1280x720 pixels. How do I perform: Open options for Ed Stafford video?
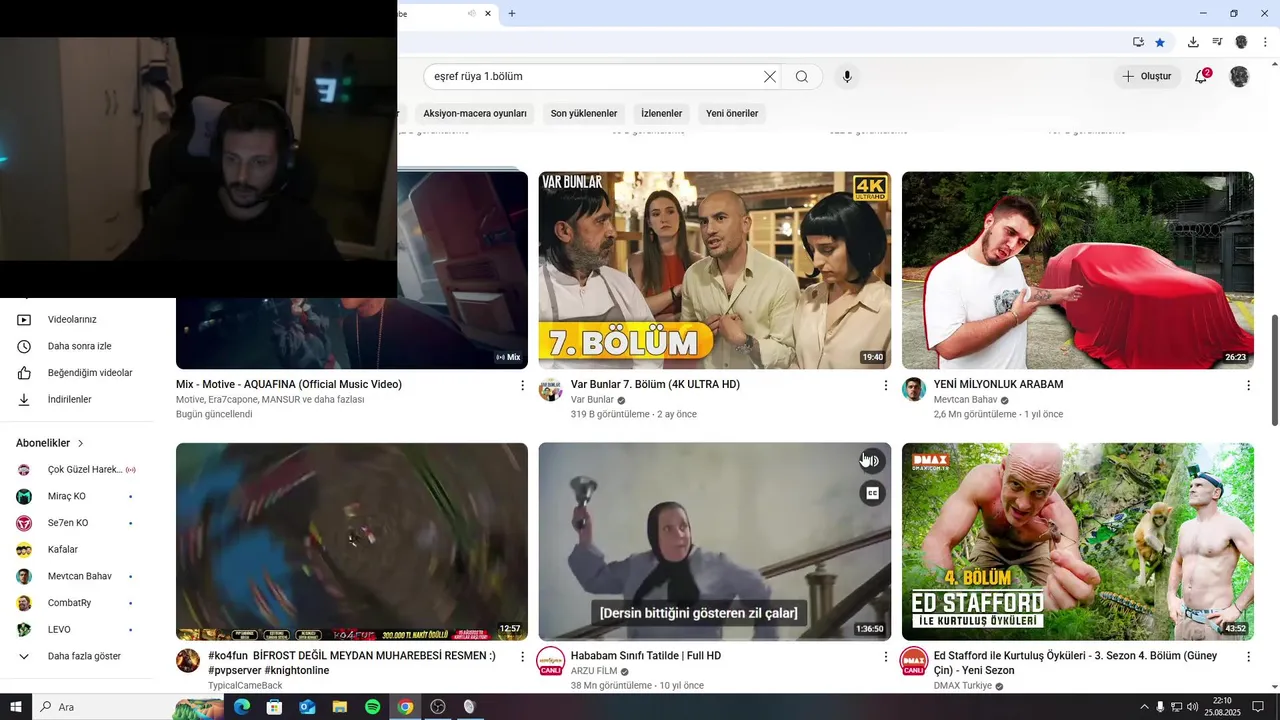click(x=1248, y=656)
